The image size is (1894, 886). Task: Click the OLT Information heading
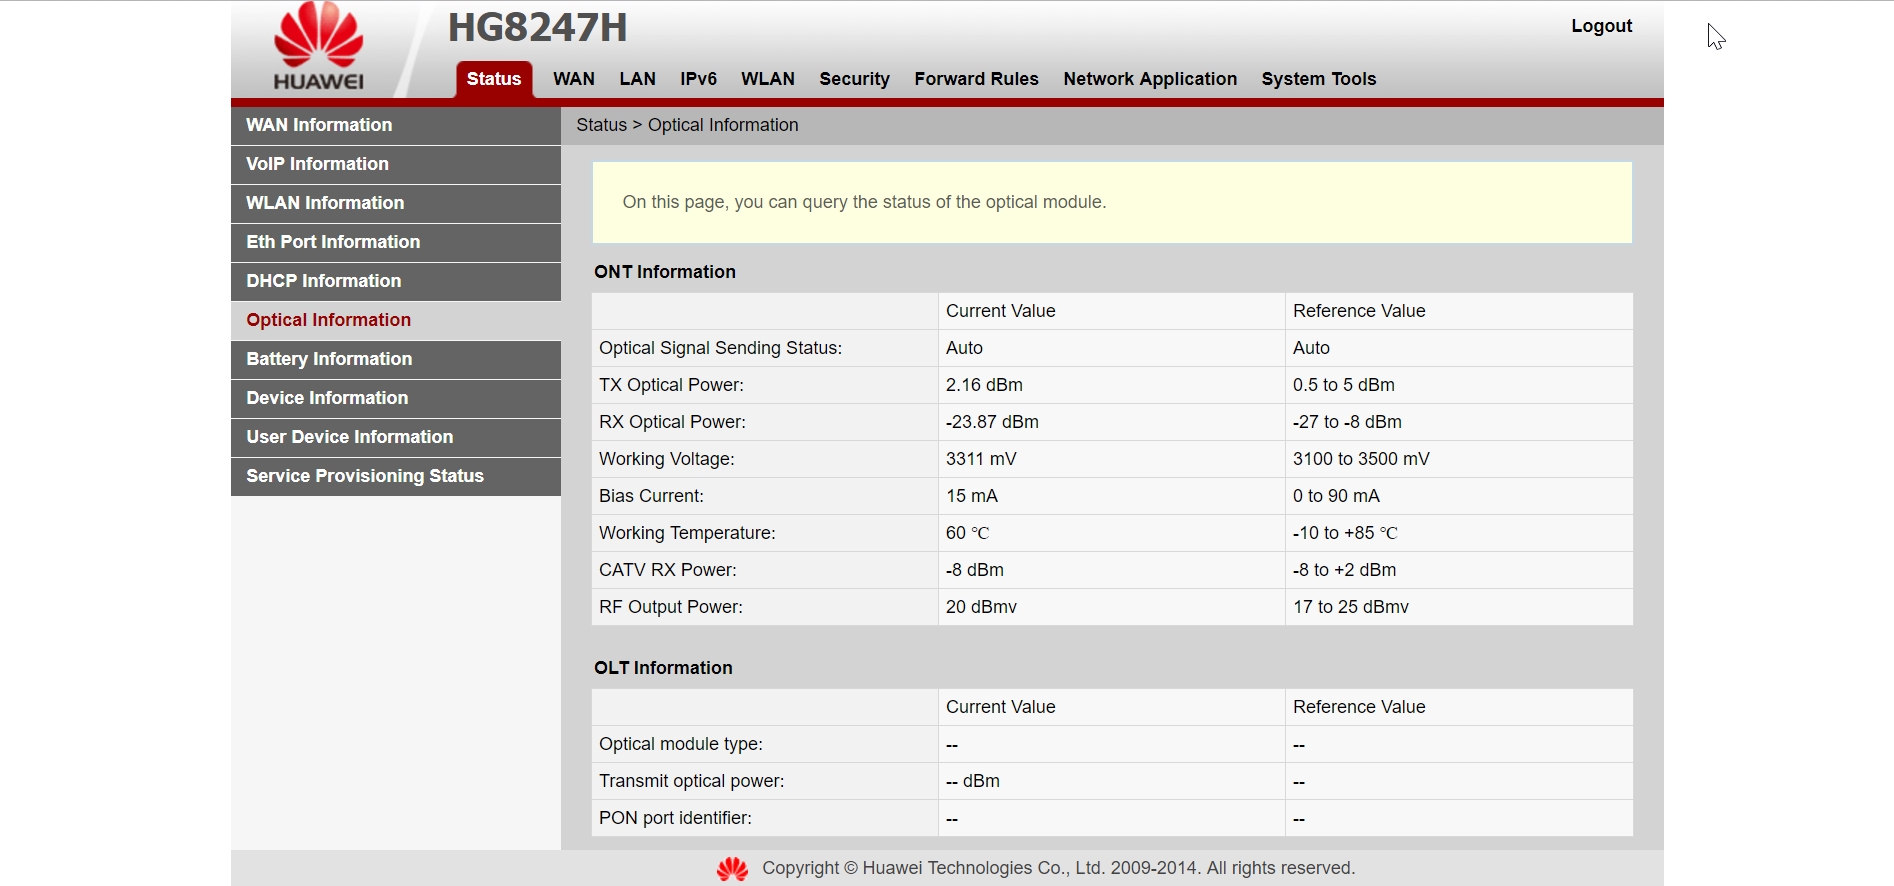[663, 668]
